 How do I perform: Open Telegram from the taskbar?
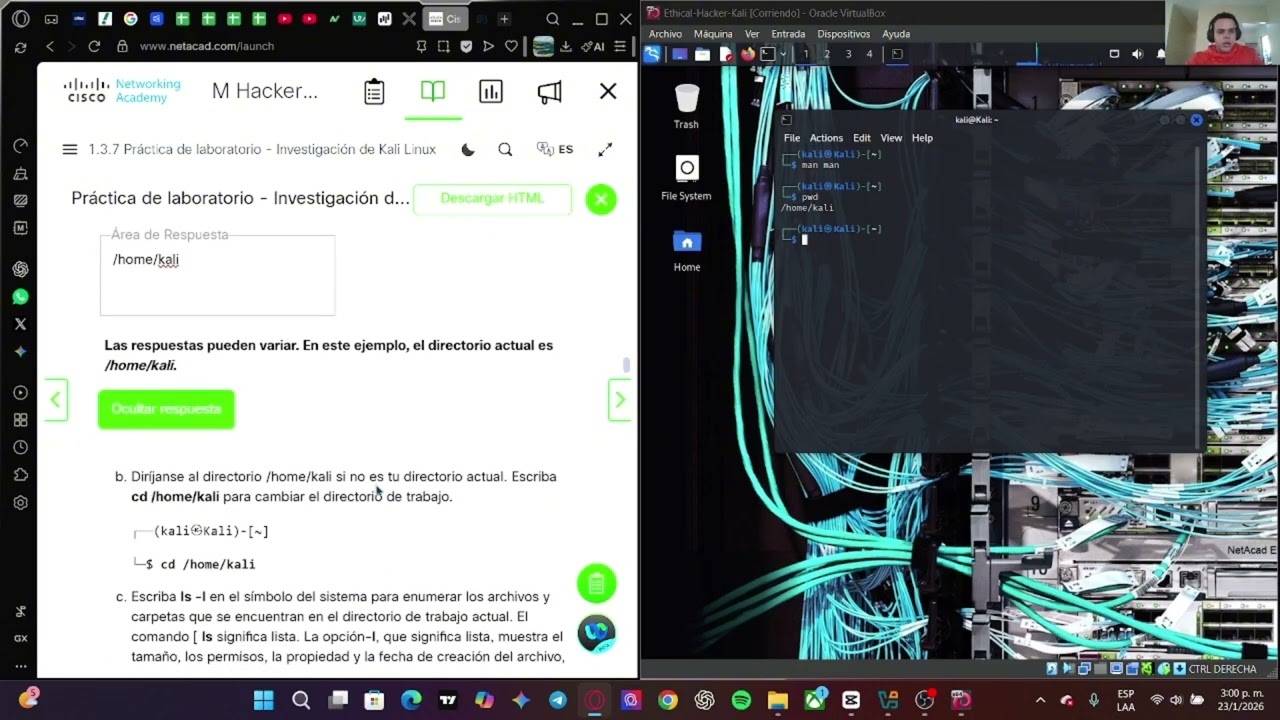[x=557, y=700]
